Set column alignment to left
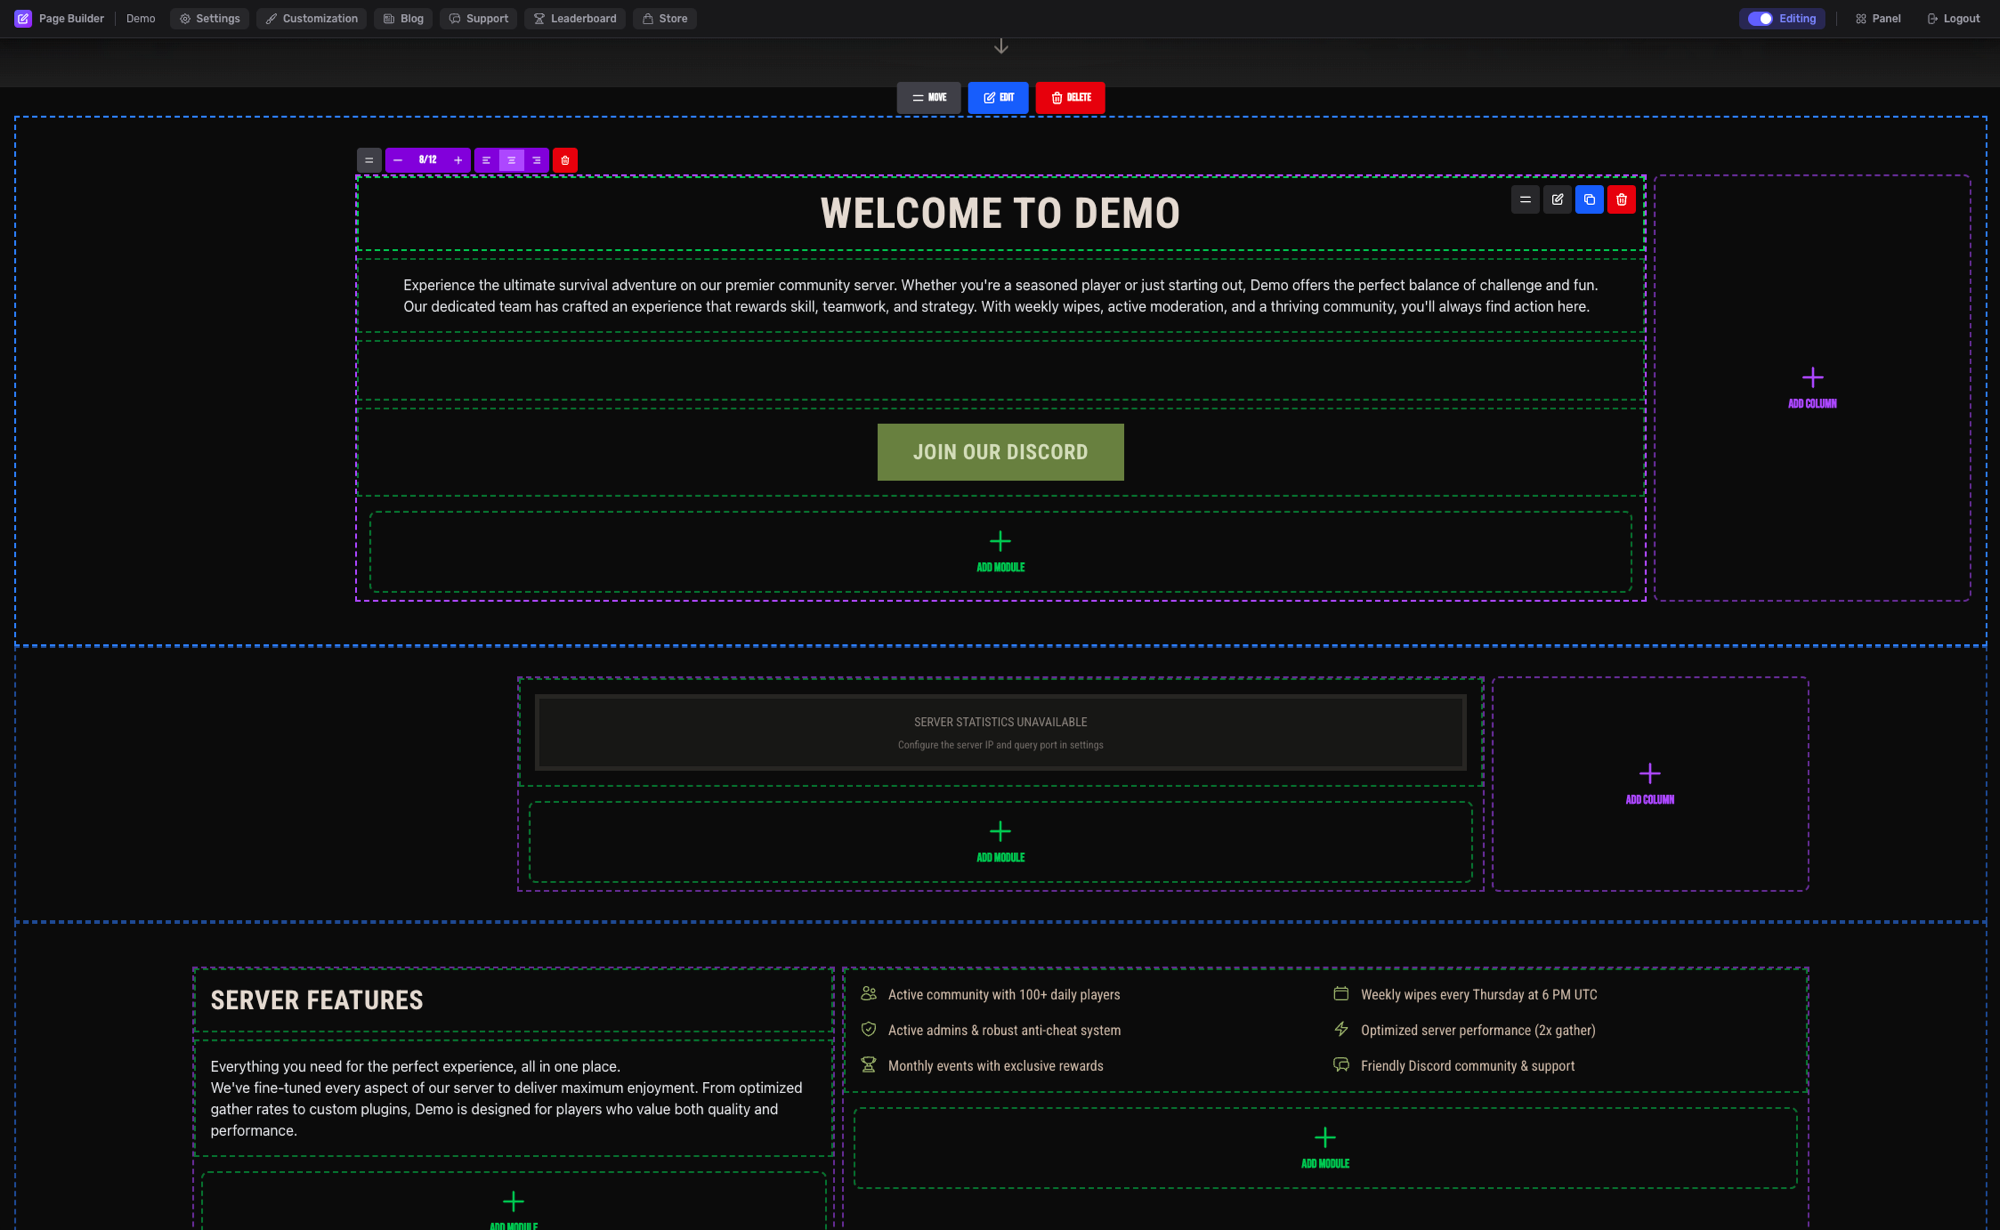Image resolution: width=2000 pixels, height=1230 pixels. click(486, 160)
